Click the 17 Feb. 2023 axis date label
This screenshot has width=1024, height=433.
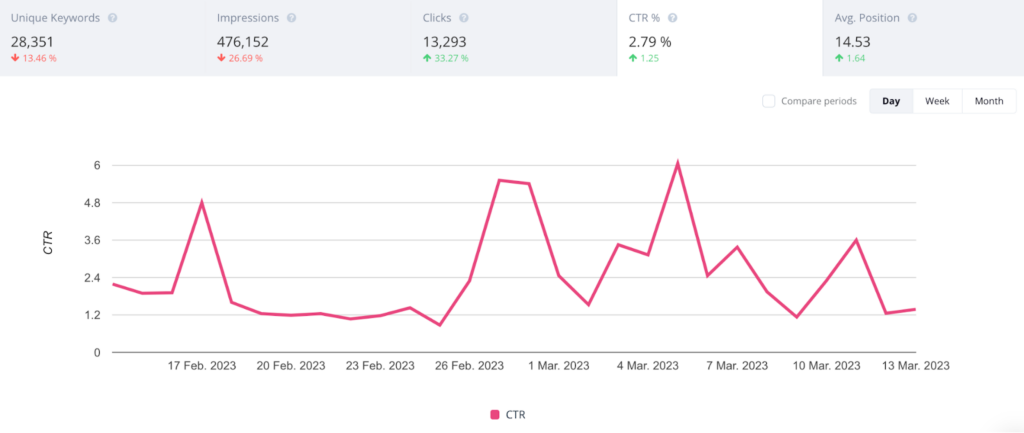[204, 366]
